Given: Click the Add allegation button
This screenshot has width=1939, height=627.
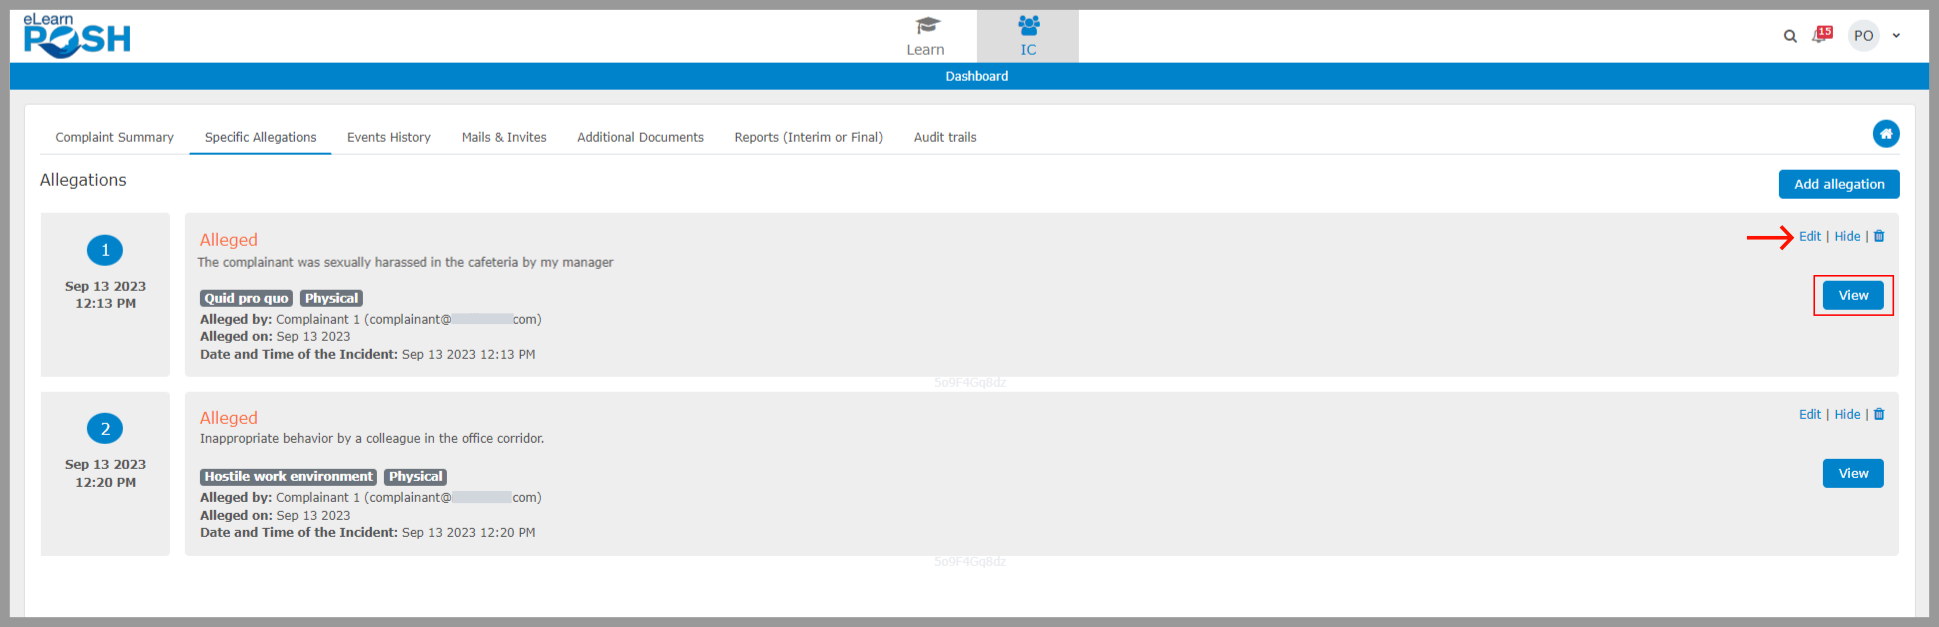Looking at the screenshot, I should point(1838,184).
